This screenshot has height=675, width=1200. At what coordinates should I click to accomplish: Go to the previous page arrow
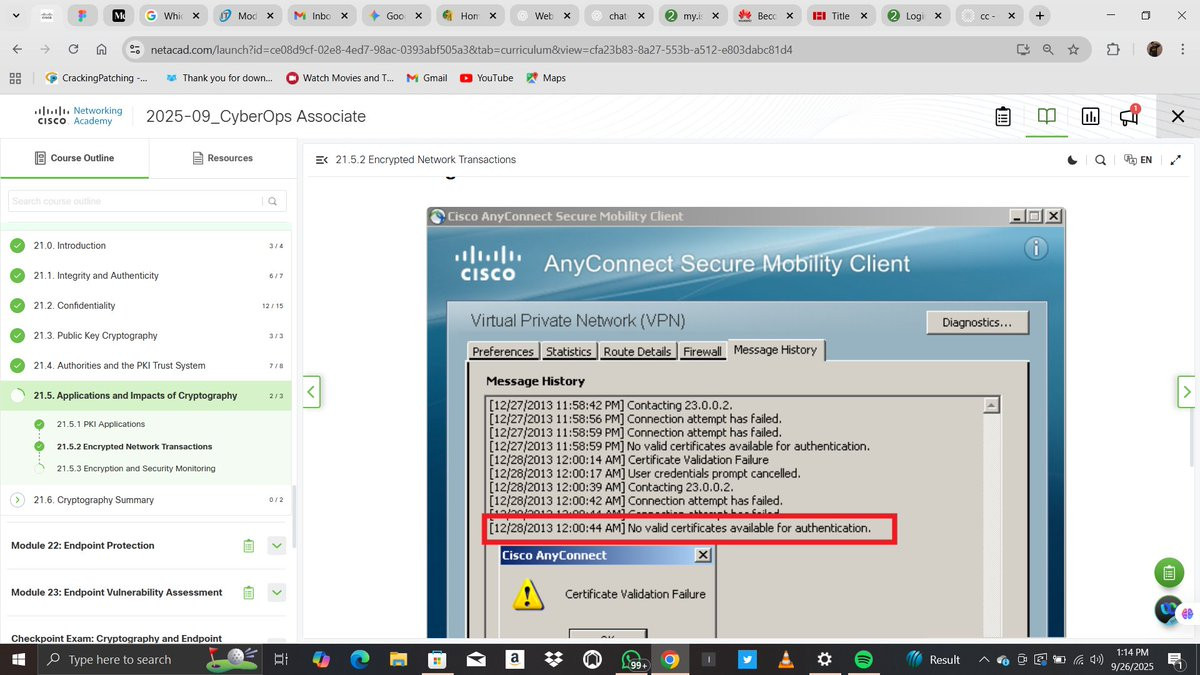[312, 392]
